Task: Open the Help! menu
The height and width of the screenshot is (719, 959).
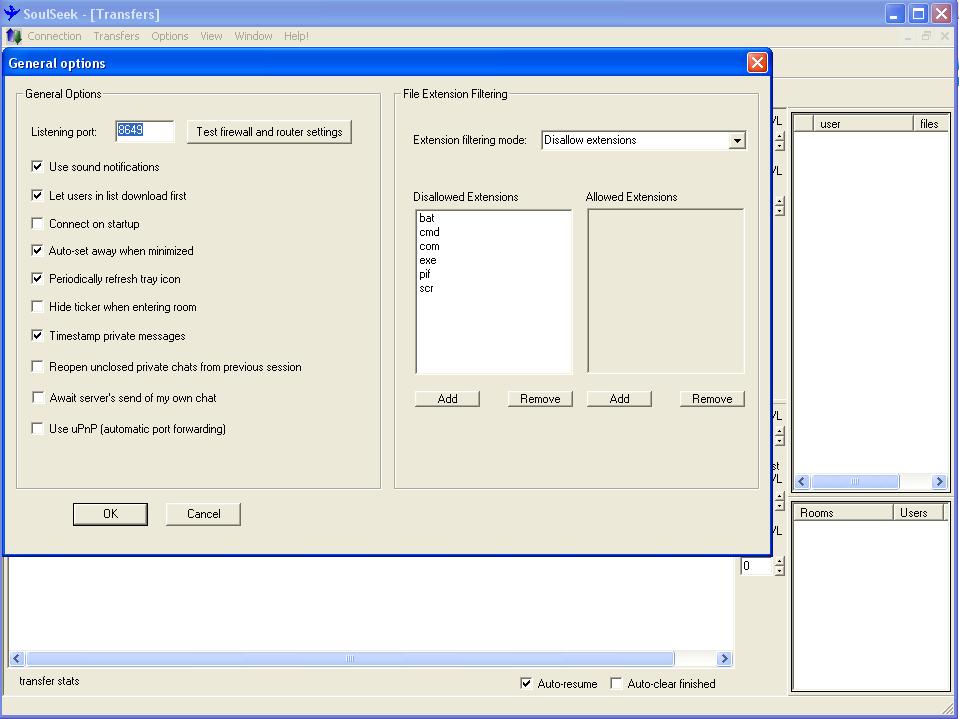Action: point(296,36)
